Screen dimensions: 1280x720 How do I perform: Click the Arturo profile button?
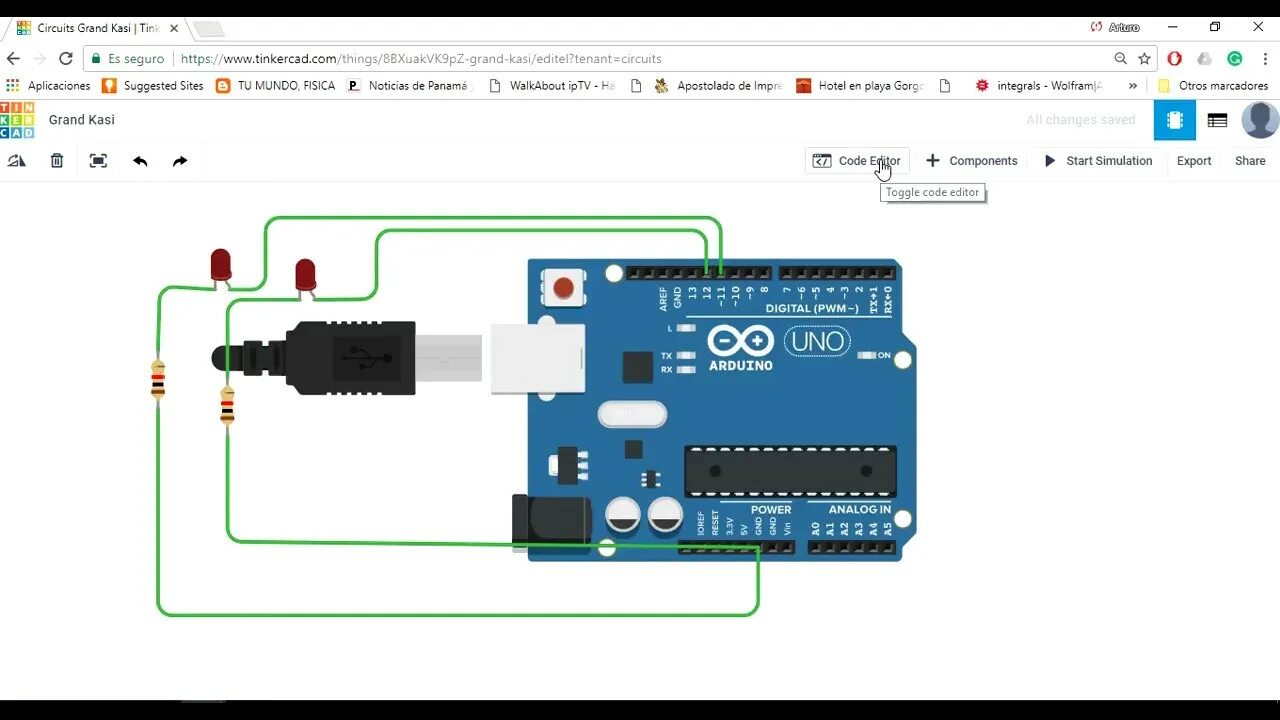[x=1115, y=27]
